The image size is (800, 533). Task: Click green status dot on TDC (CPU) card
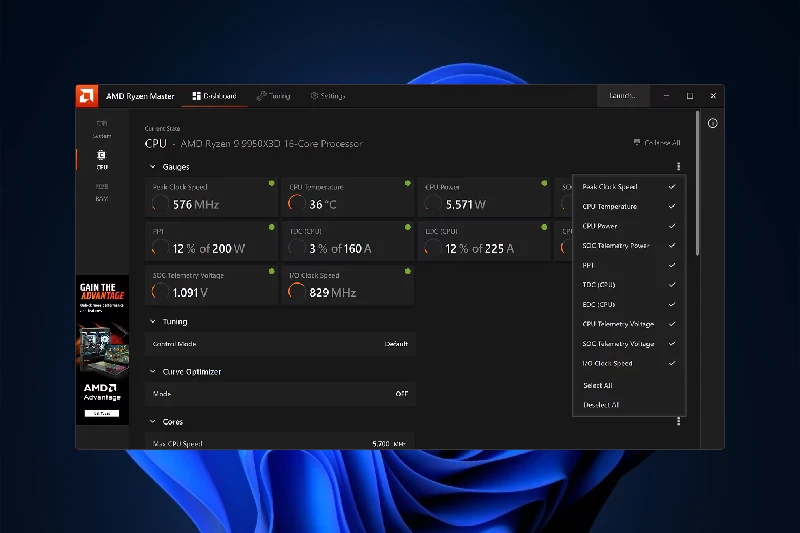point(408,227)
